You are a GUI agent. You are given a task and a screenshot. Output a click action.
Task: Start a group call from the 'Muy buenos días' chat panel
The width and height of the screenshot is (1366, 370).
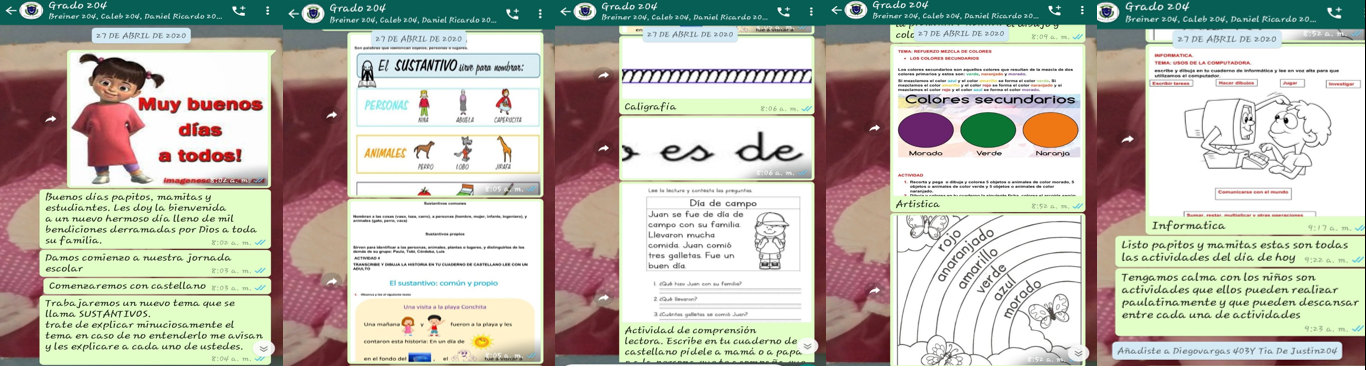239,12
